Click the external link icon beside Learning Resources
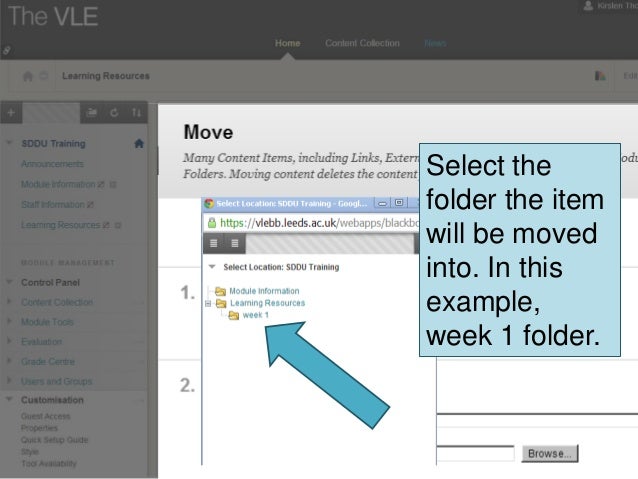The width and height of the screenshot is (638, 479). [x=106, y=225]
